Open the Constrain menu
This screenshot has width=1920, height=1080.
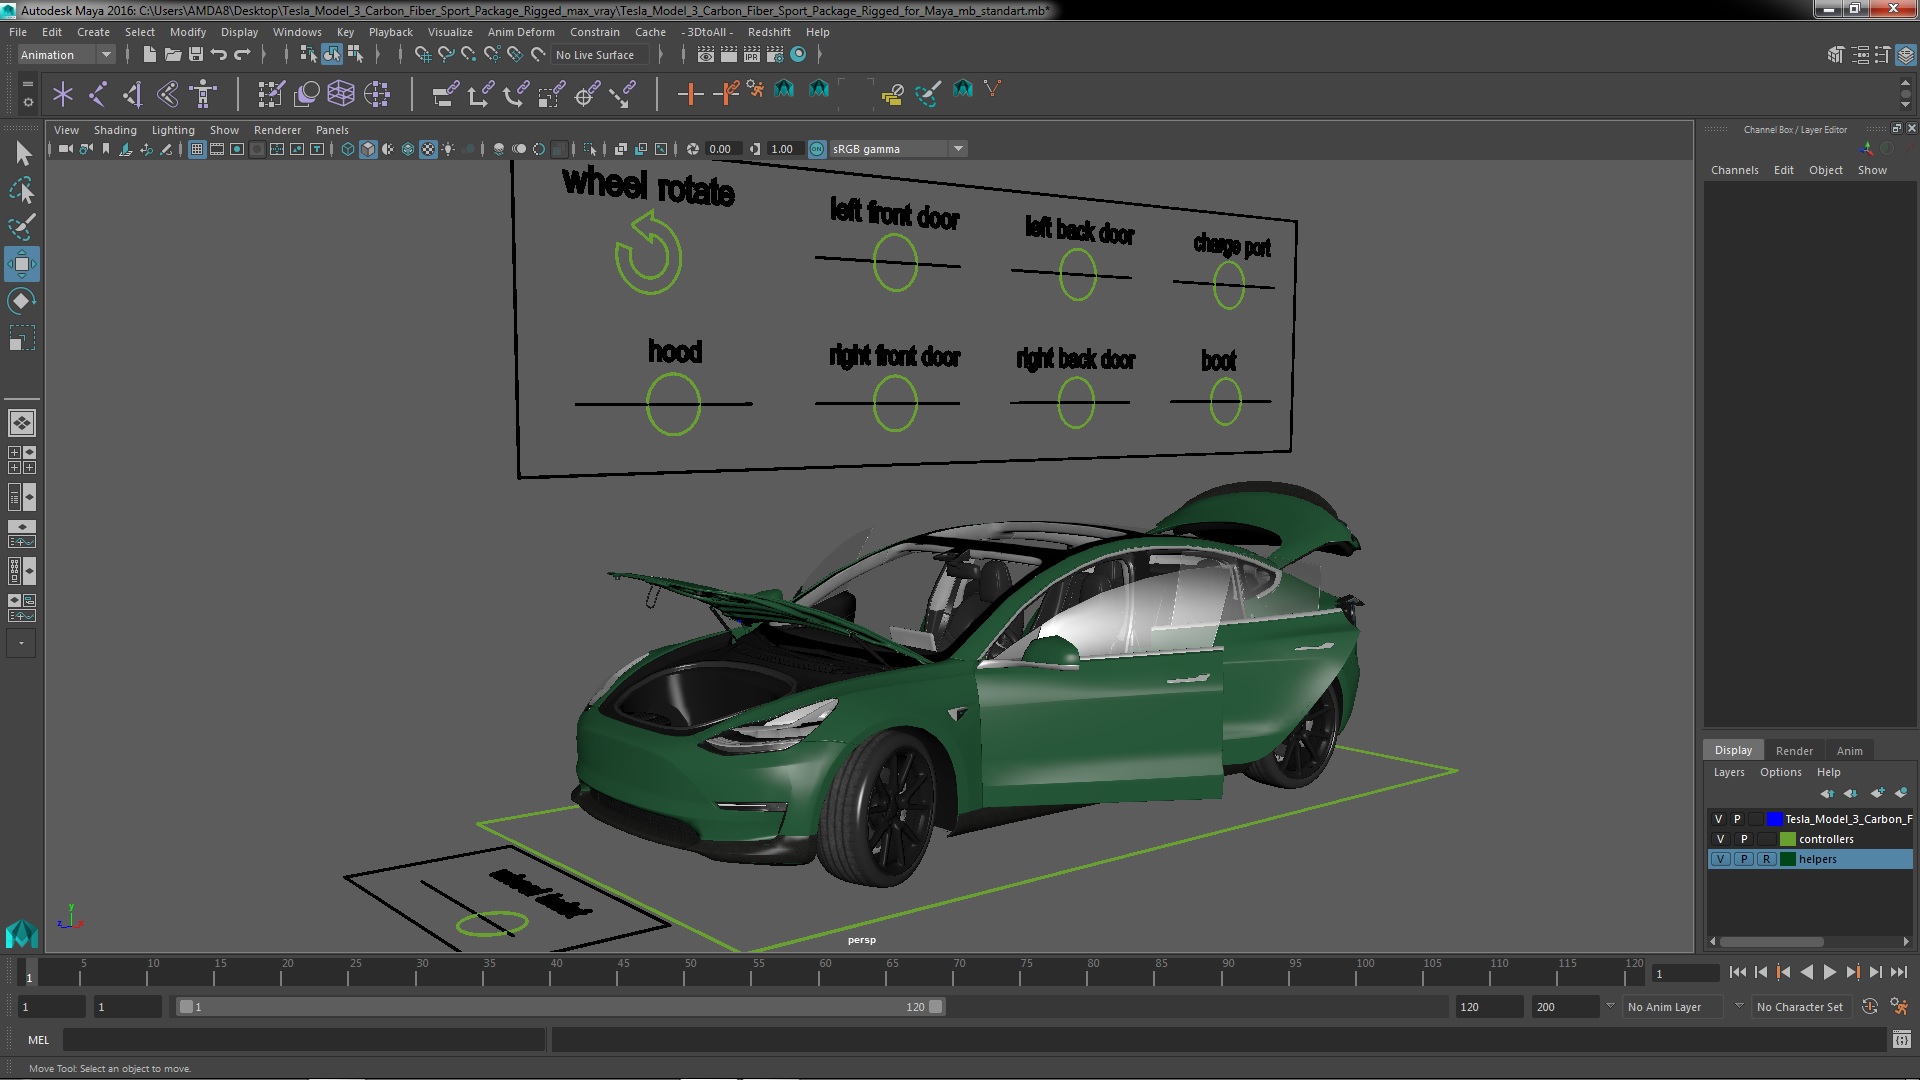pyautogui.click(x=594, y=32)
